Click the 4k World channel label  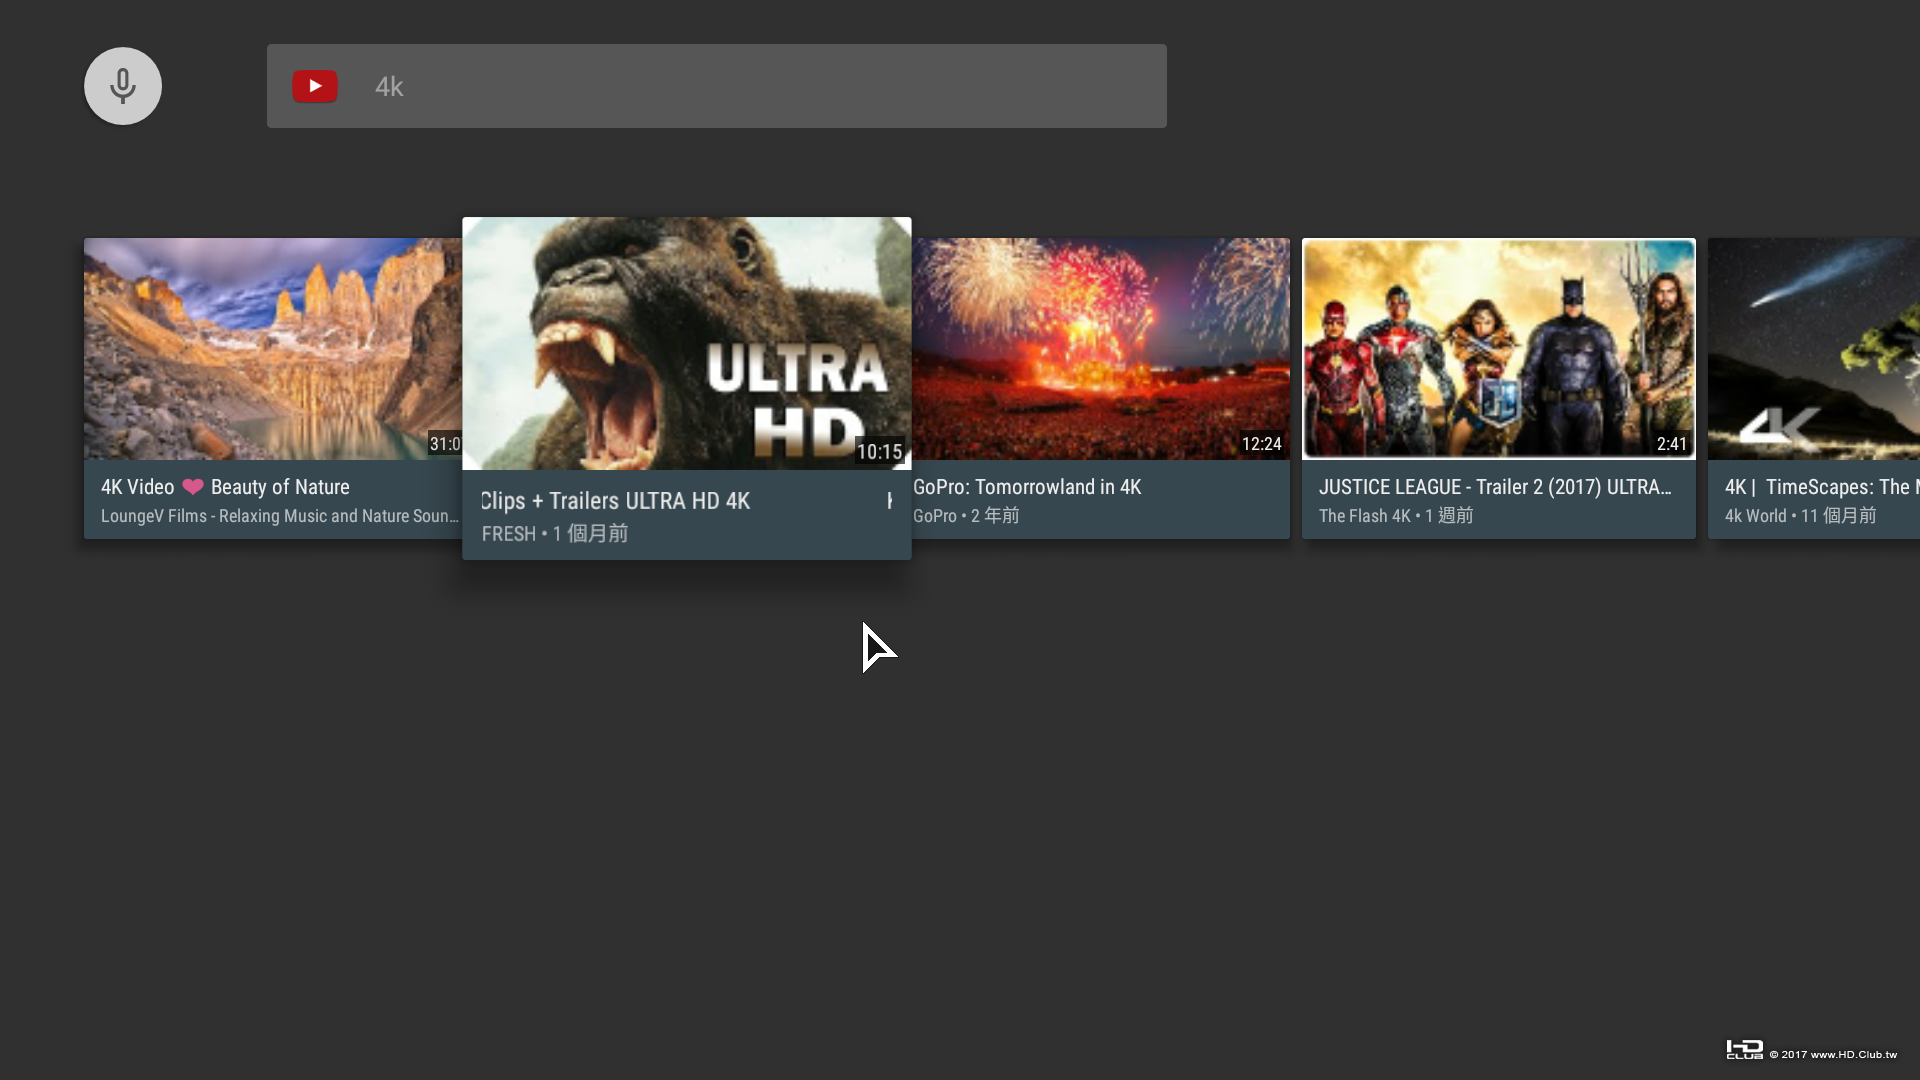click(x=1755, y=516)
